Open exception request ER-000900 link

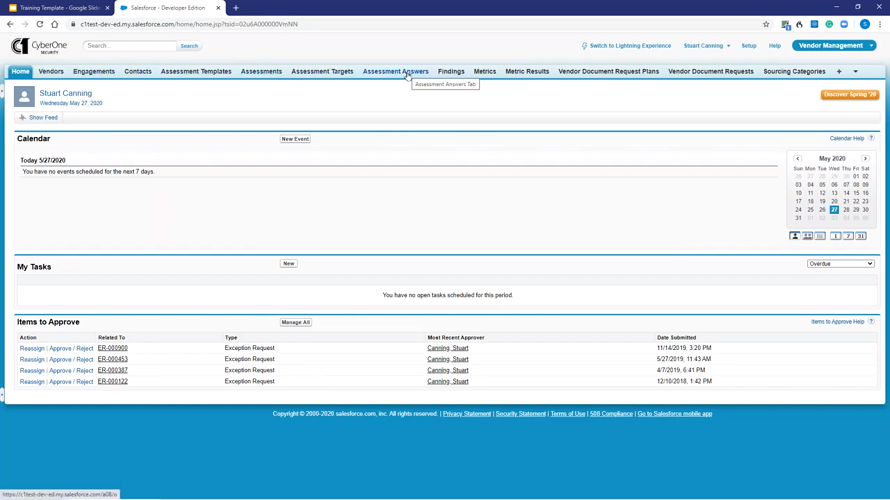pyautogui.click(x=112, y=348)
